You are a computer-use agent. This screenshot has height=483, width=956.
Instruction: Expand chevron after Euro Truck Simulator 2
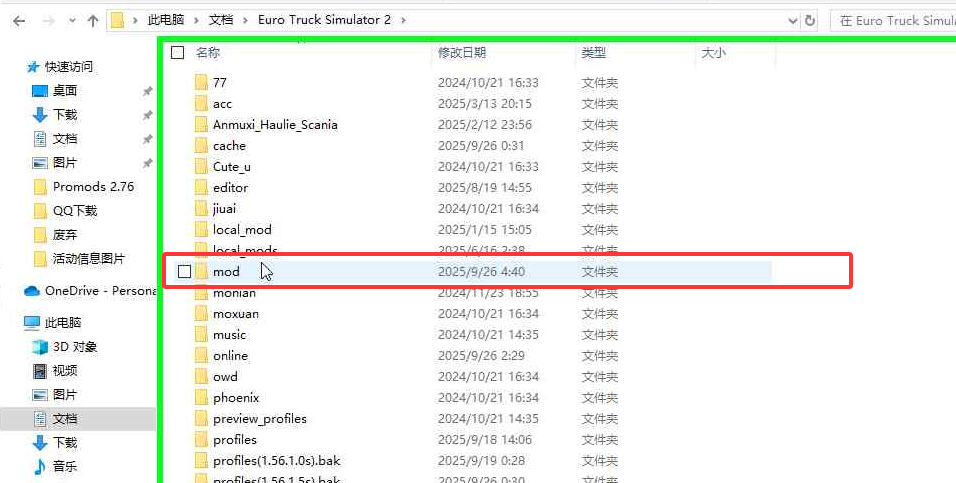coord(402,21)
